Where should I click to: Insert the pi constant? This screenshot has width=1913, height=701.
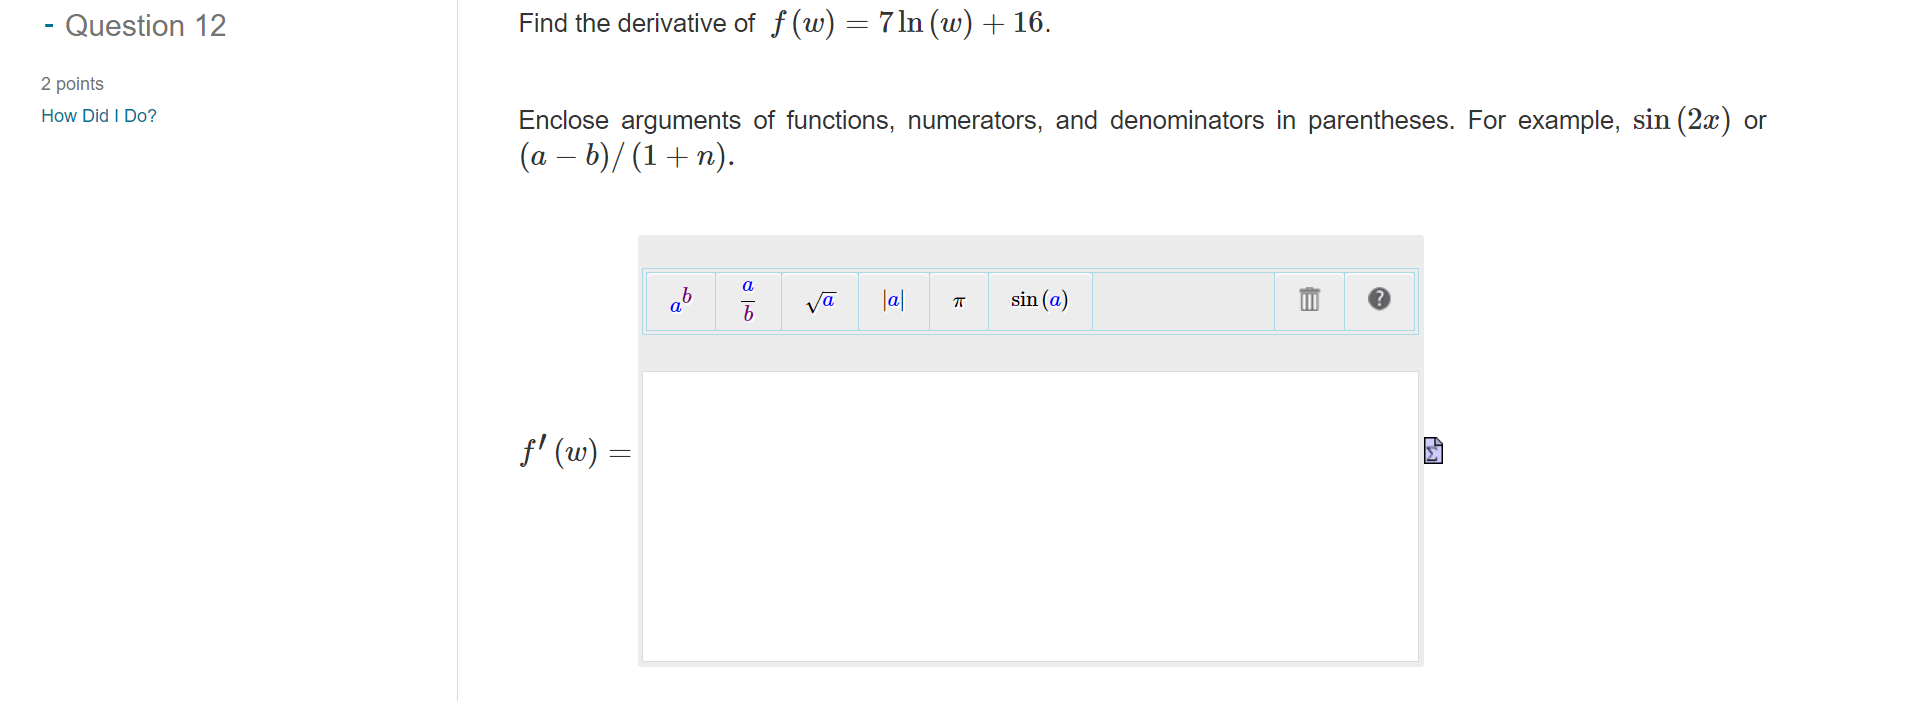[959, 301]
